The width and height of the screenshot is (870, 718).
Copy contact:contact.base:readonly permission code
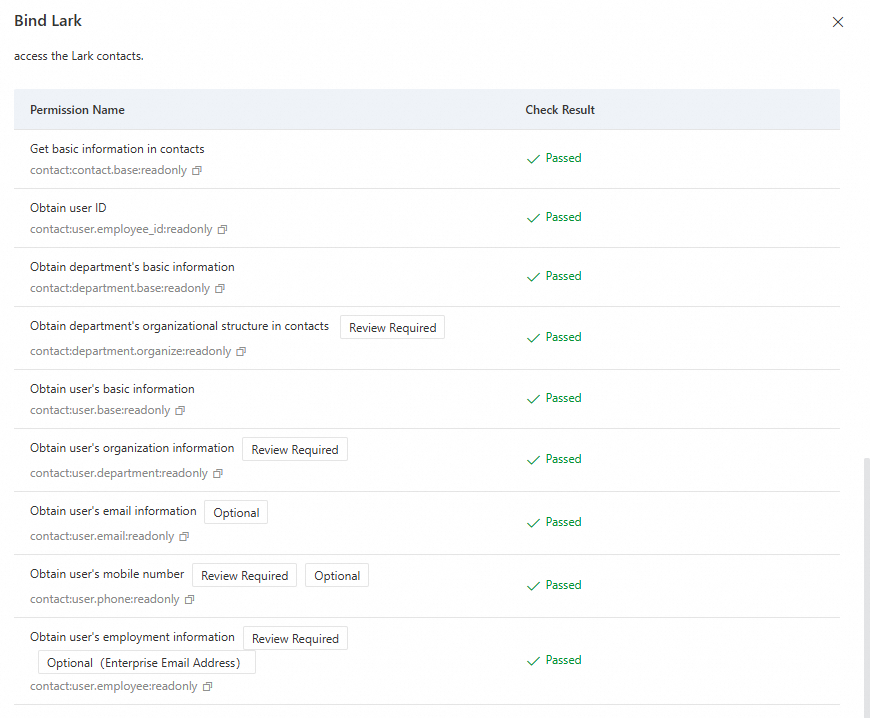point(196,170)
